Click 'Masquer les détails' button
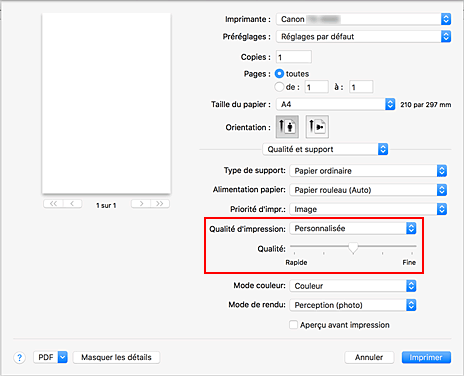This screenshot has height=376, width=464. click(116, 357)
